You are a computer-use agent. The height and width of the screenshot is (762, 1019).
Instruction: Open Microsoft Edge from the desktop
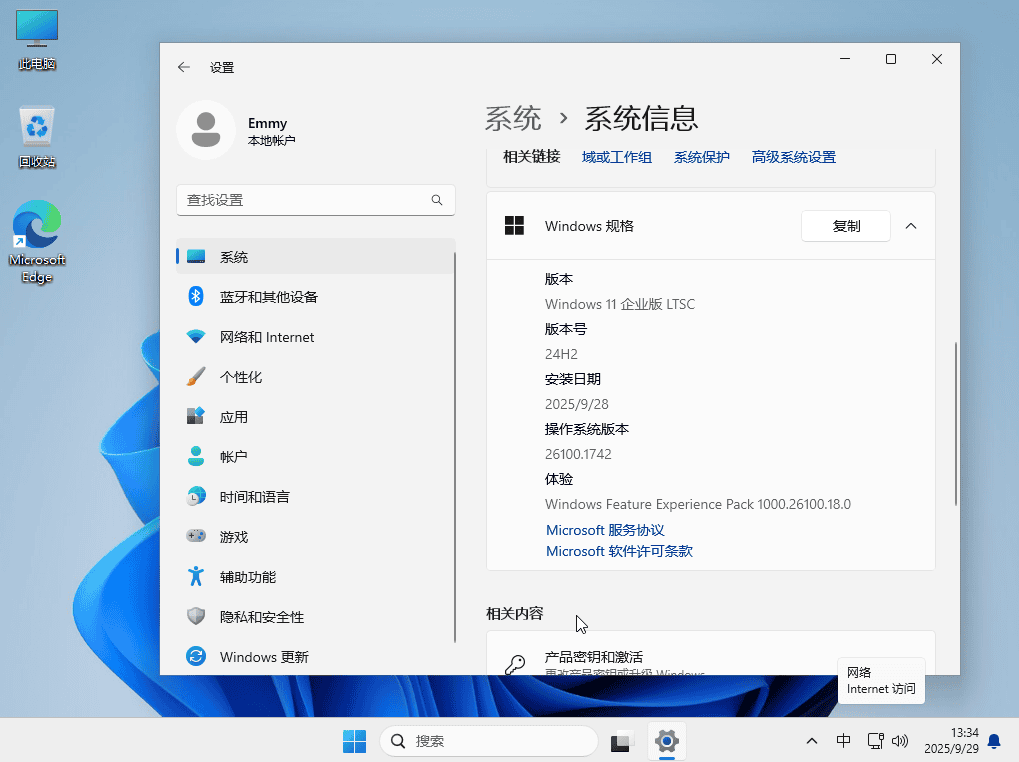coord(37,242)
